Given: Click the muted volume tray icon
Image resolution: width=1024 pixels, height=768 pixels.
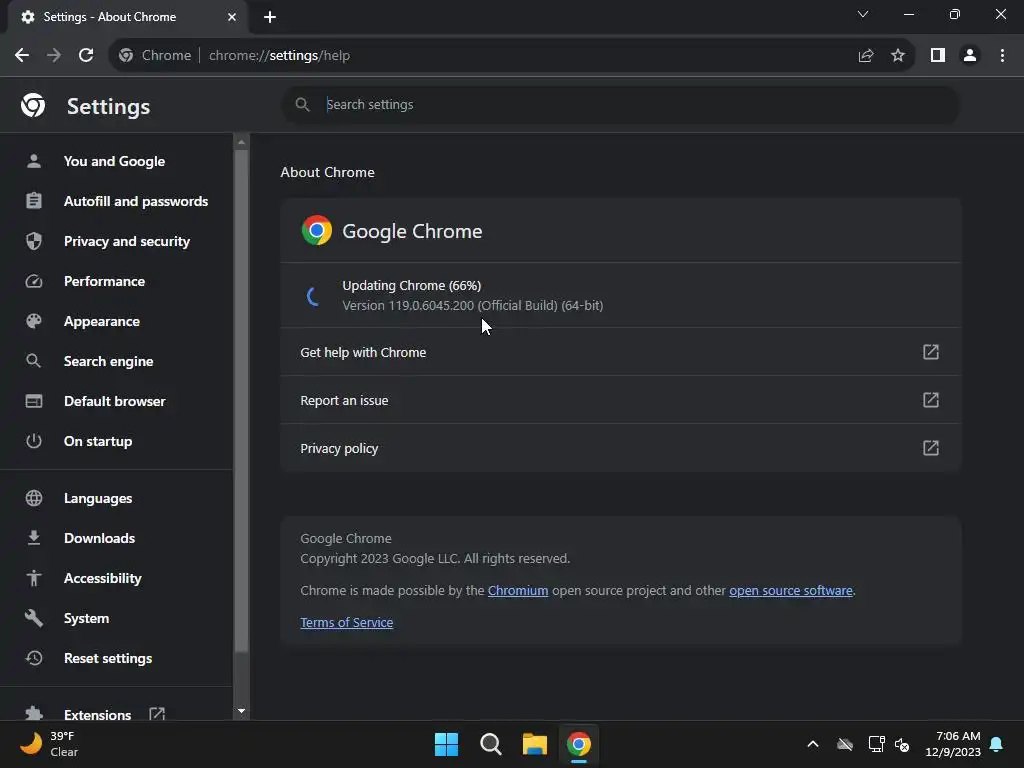Looking at the screenshot, I should 902,744.
